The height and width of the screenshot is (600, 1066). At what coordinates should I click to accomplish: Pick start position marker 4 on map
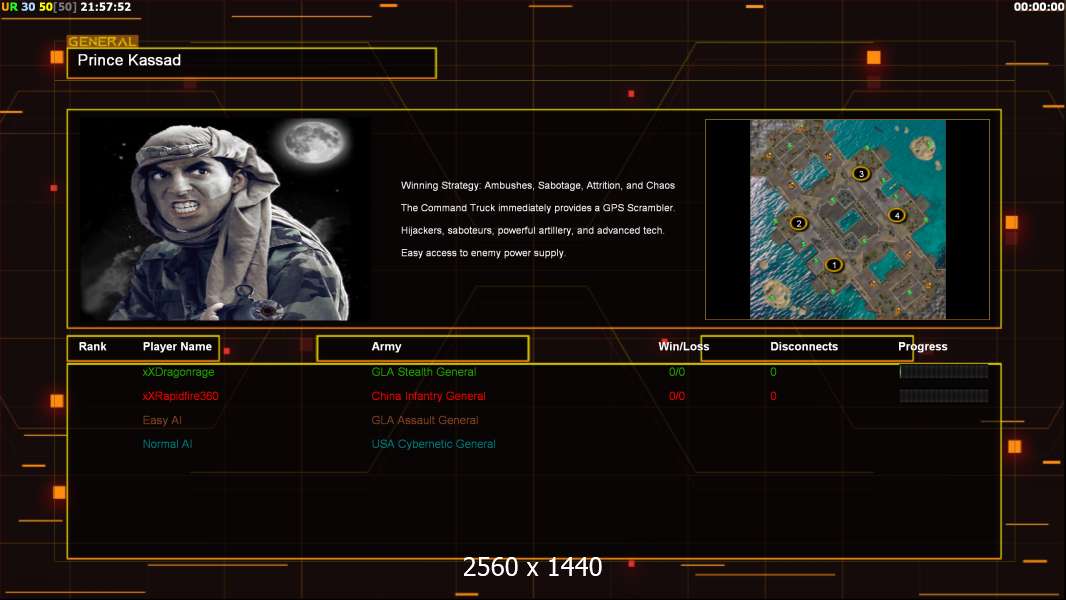(896, 215)
